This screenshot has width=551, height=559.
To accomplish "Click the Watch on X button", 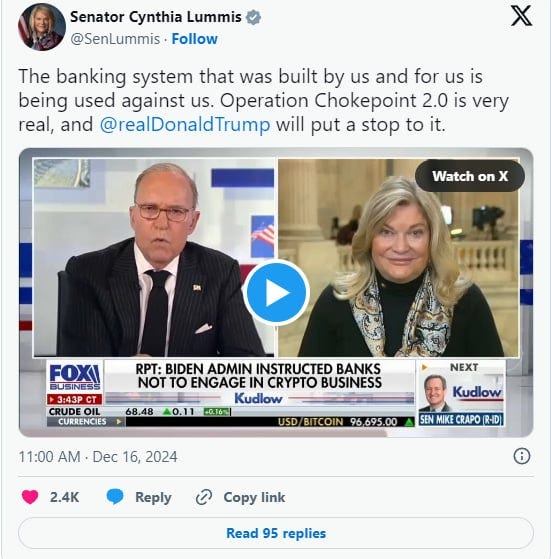I will coord(470,176).
